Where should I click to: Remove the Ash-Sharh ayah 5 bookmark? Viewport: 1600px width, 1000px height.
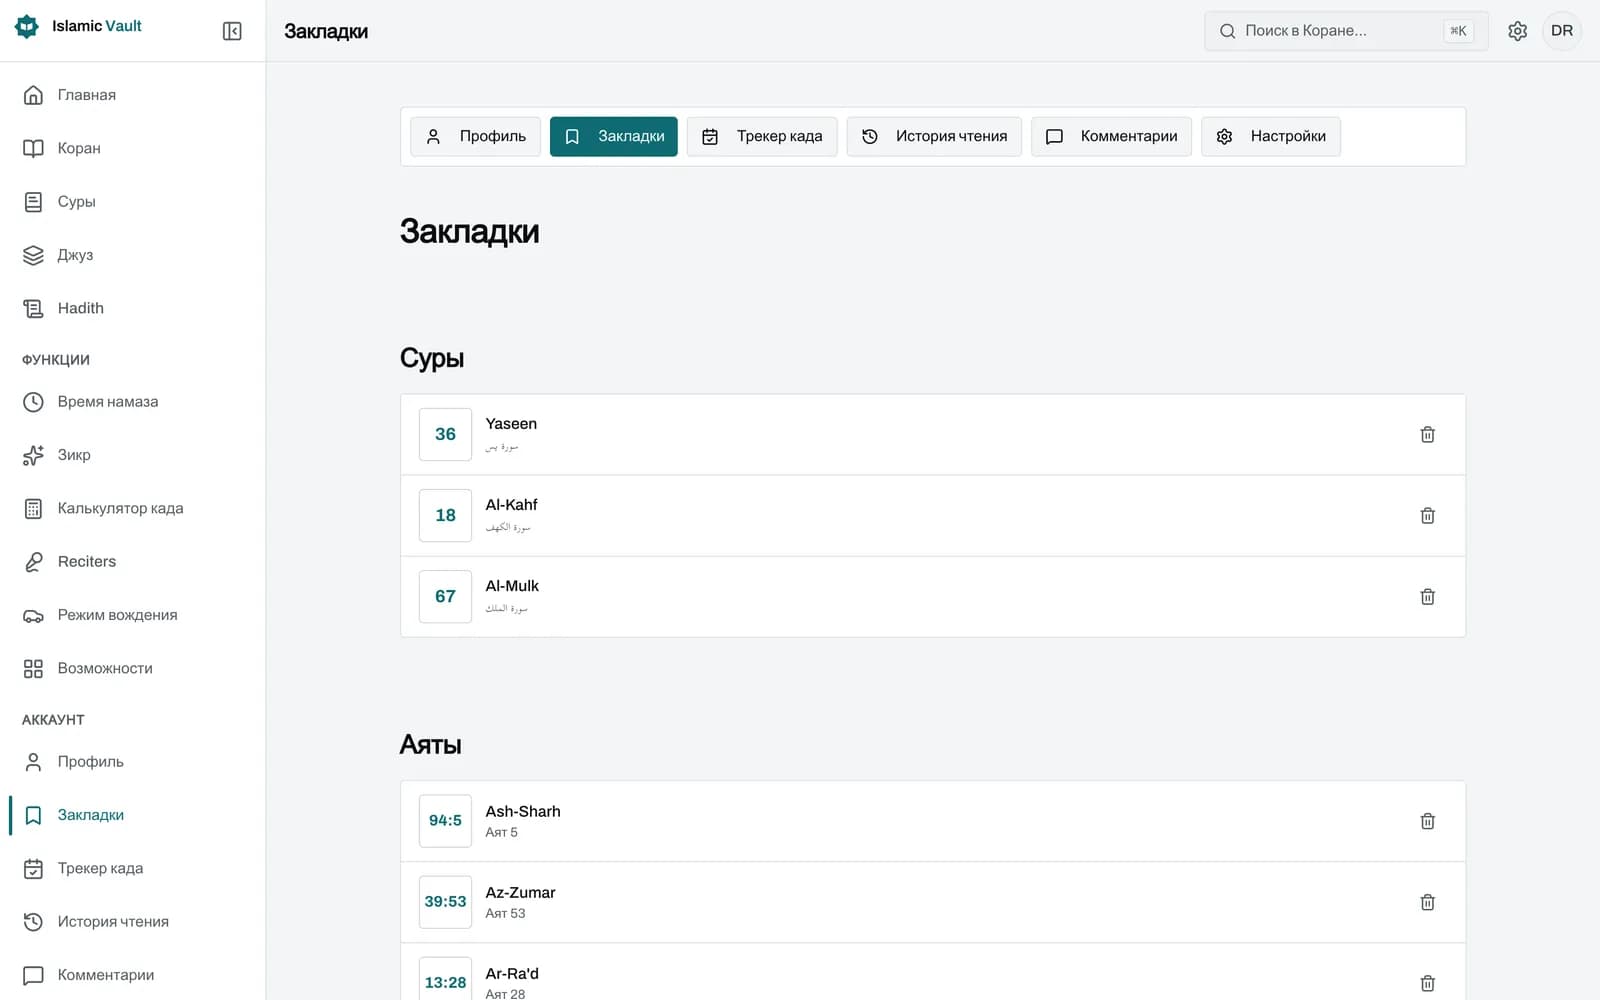(x=1427, y=821)
